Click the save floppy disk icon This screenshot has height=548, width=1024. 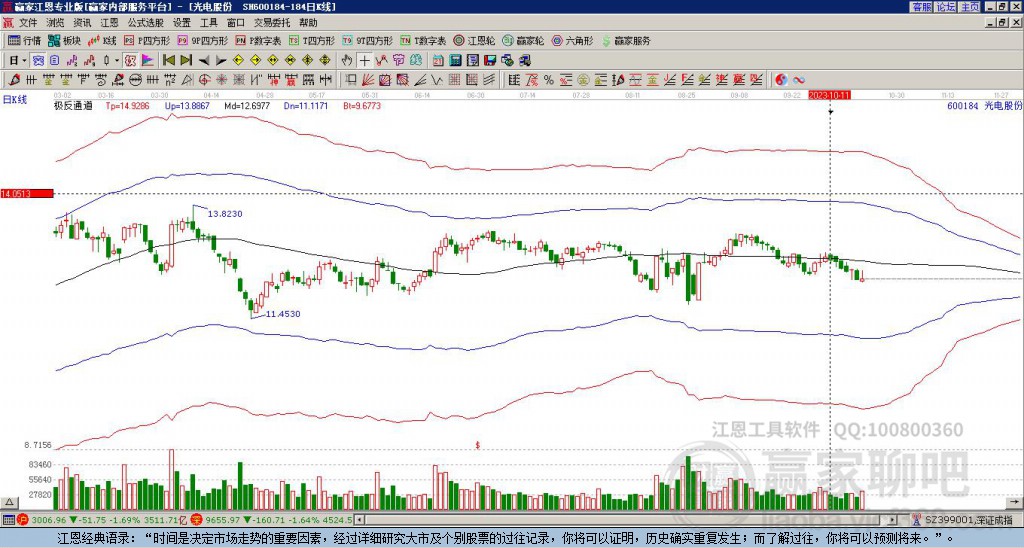490,61
